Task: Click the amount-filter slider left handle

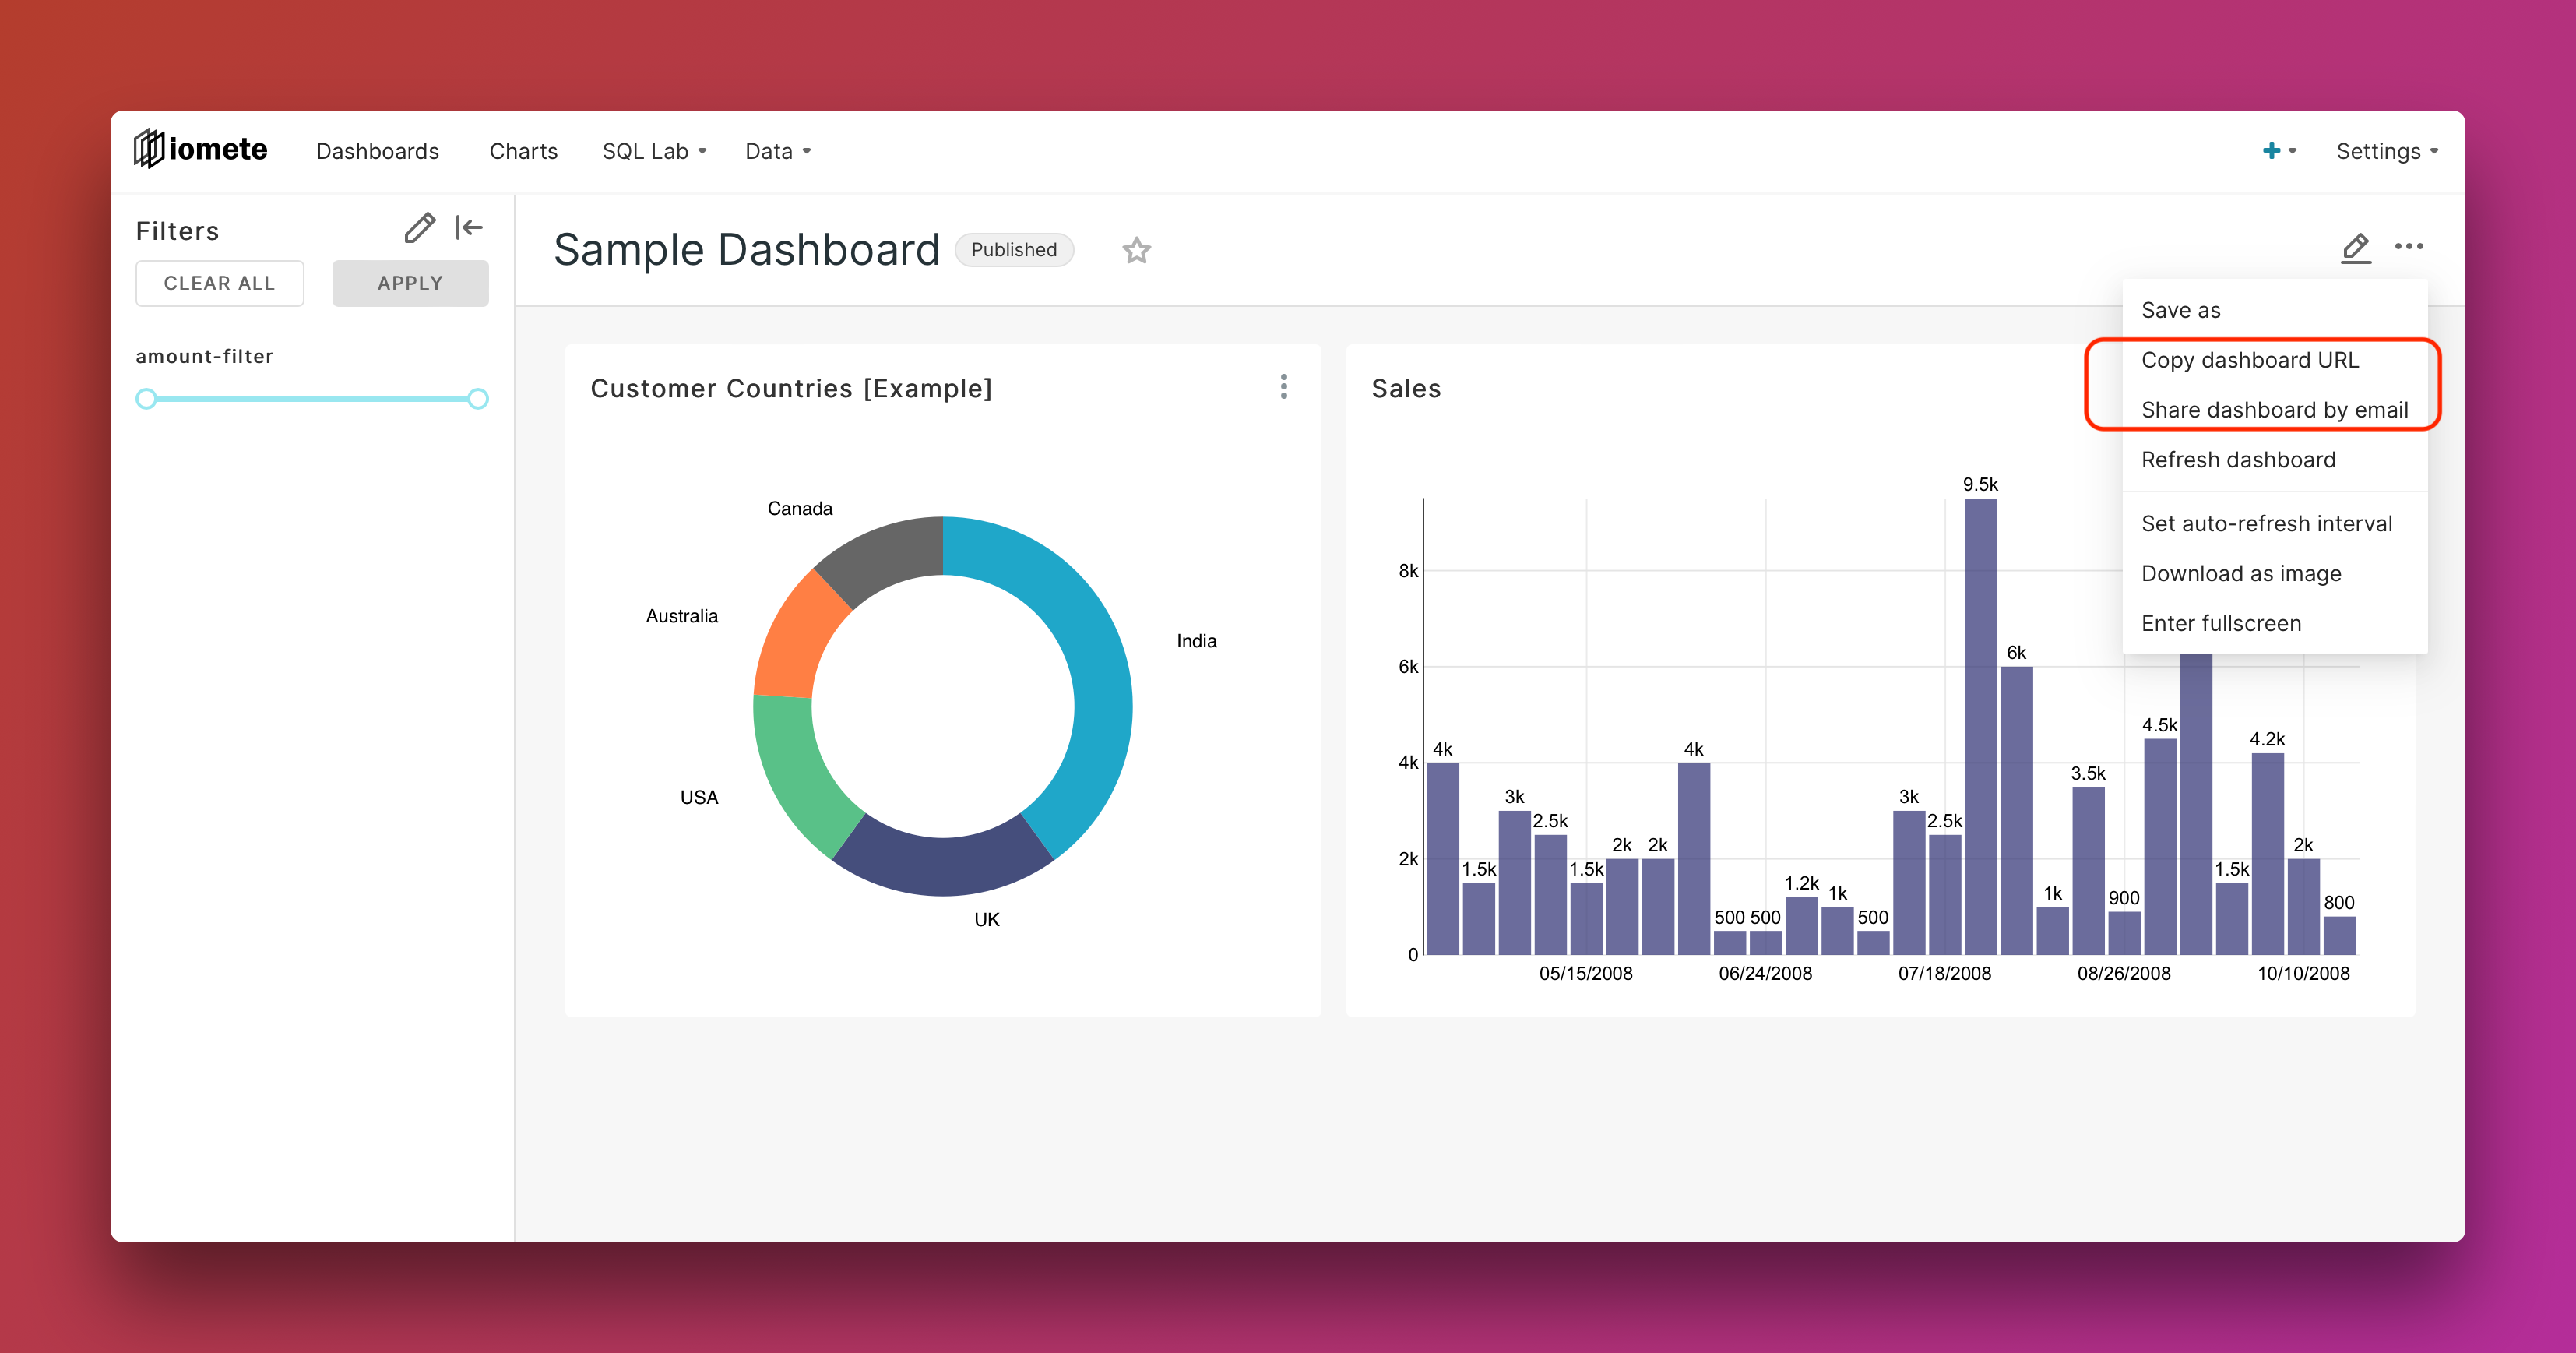Action: [147, 399]
